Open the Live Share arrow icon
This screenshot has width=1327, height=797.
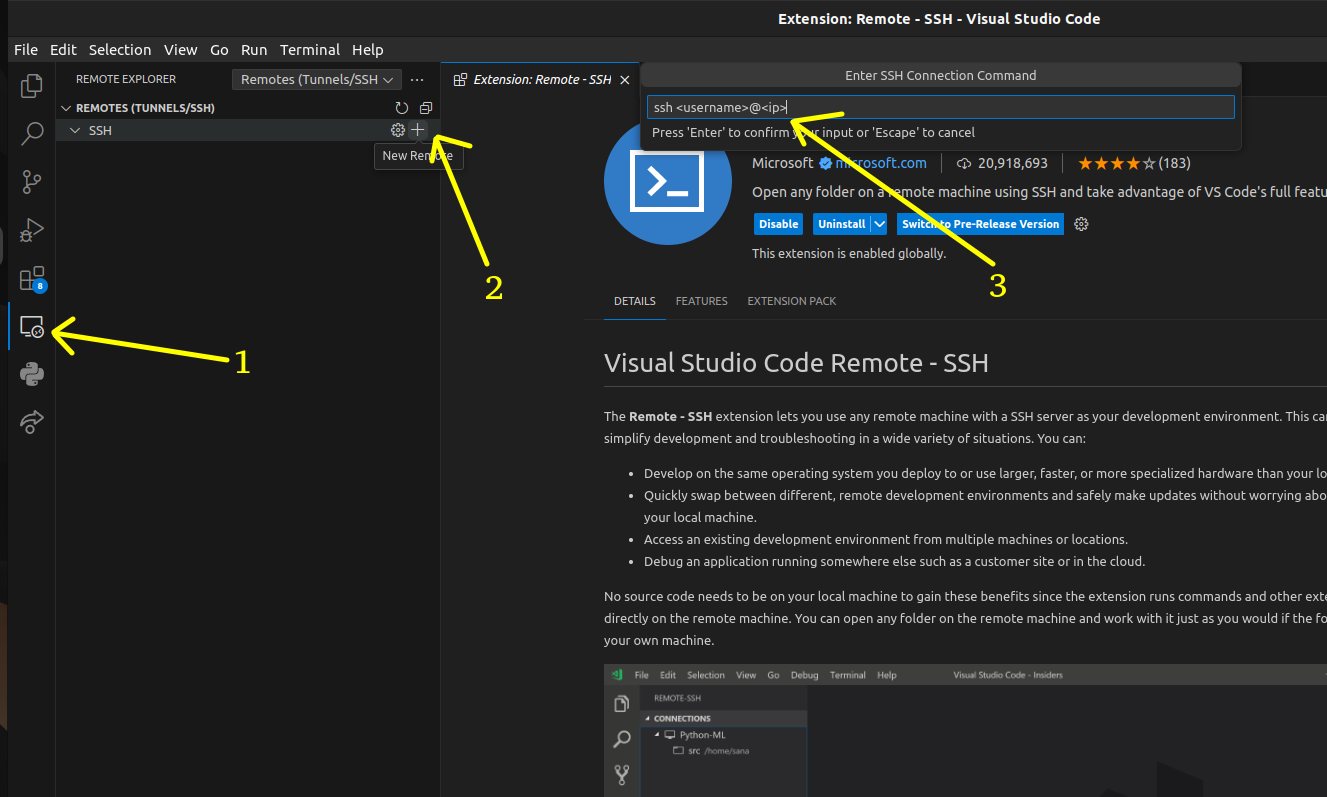click(32, 422)
